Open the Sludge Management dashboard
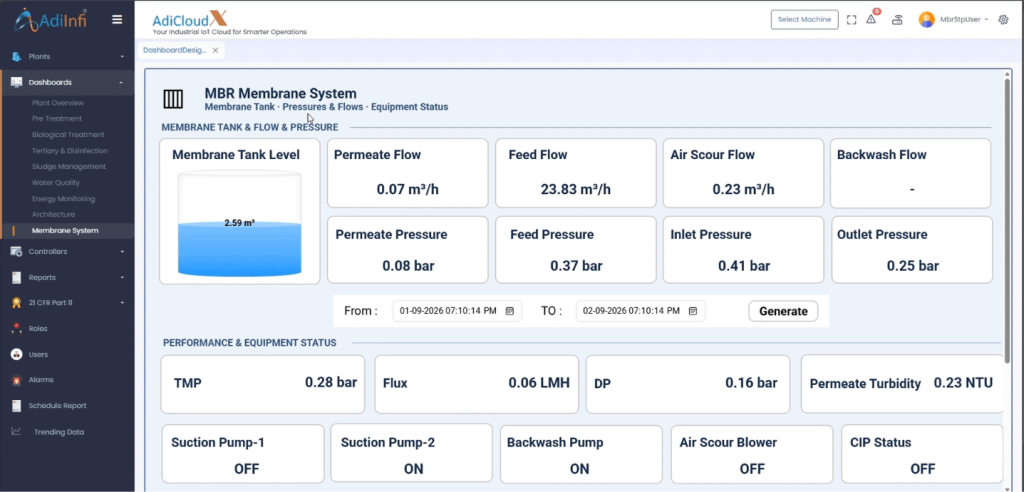Screen dimensions: 1024x492 pos(69,167)
